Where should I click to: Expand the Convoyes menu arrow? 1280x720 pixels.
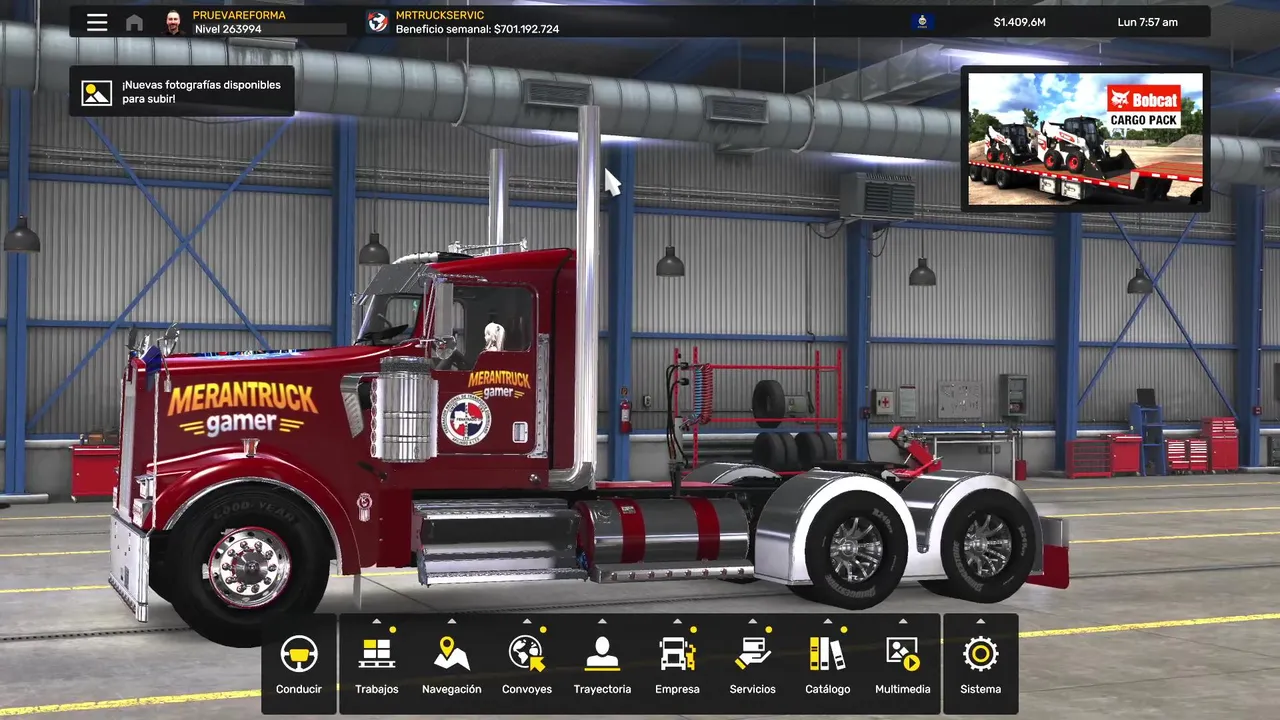[527, 621]
